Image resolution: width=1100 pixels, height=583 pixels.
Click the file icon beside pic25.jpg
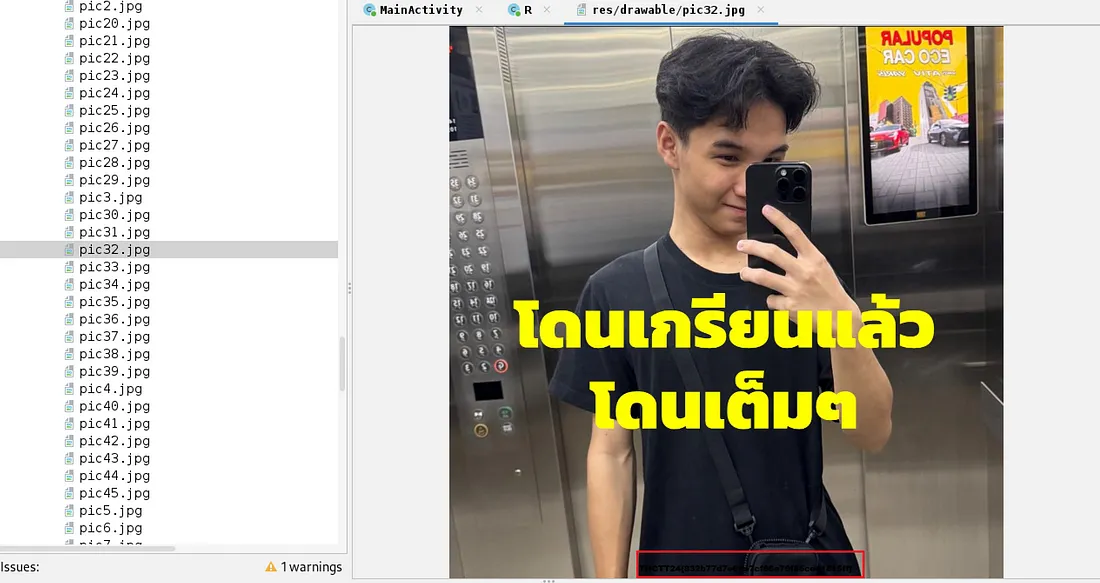tap(69, 110)
